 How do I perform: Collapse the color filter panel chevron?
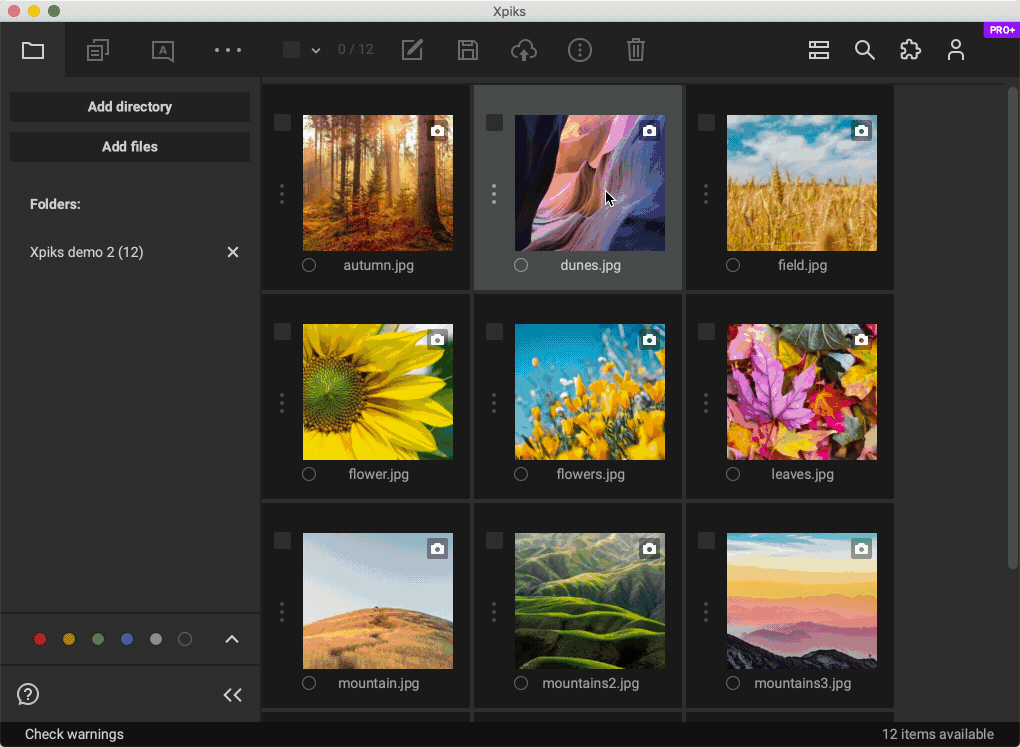tap(232, 639)
